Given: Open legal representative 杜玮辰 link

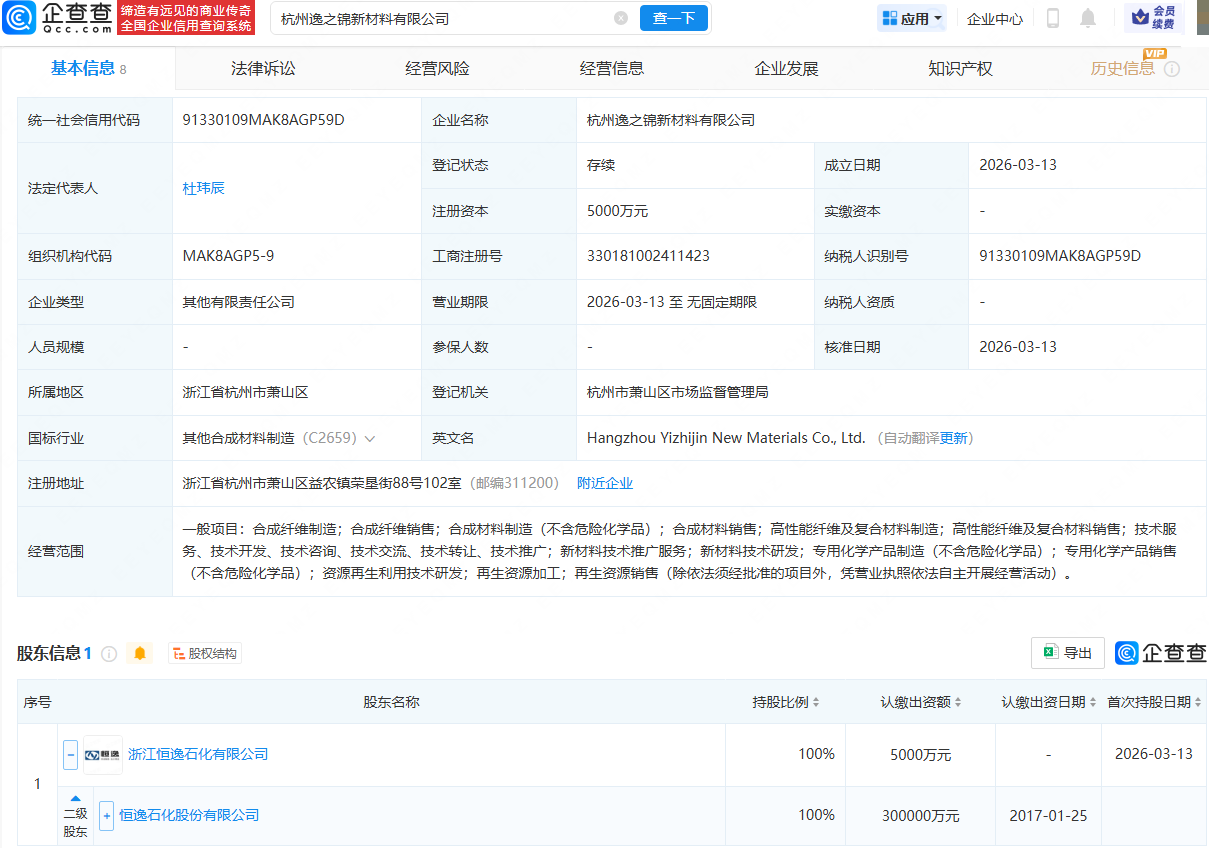Looking at the screenshot, I should click(203, 188).
